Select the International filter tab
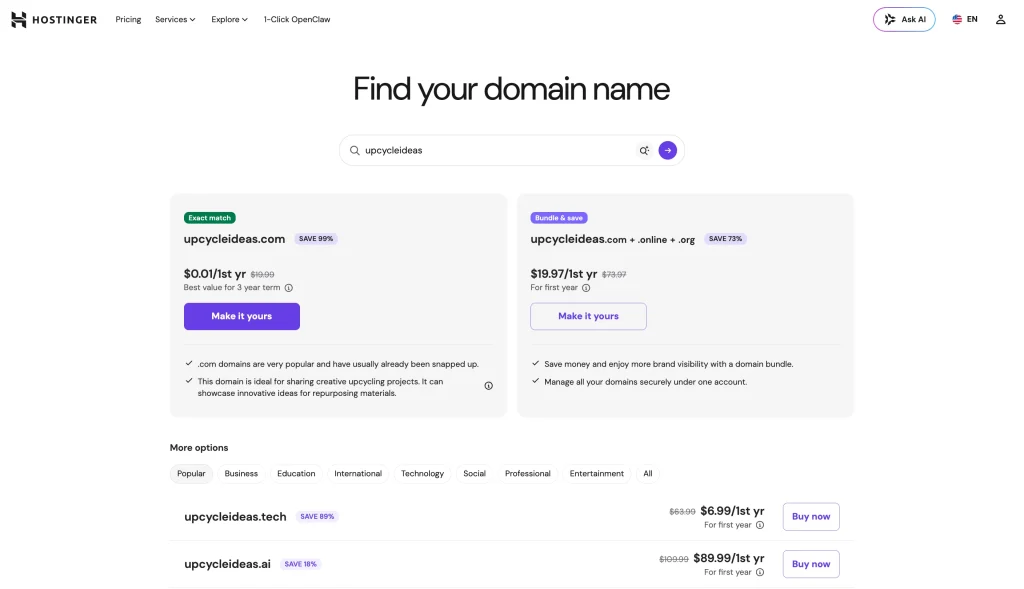This screenshot has height=589, width=1024. (x=358, y=473)
